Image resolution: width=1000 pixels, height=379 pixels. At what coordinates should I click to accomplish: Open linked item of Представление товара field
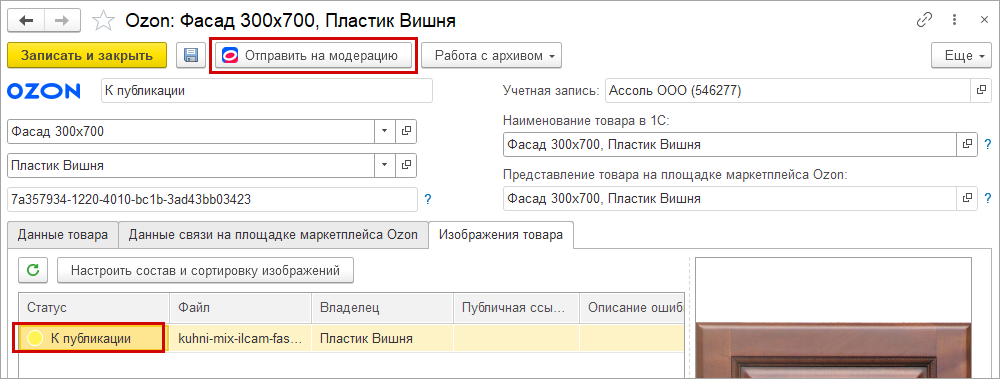coord(967,198)
